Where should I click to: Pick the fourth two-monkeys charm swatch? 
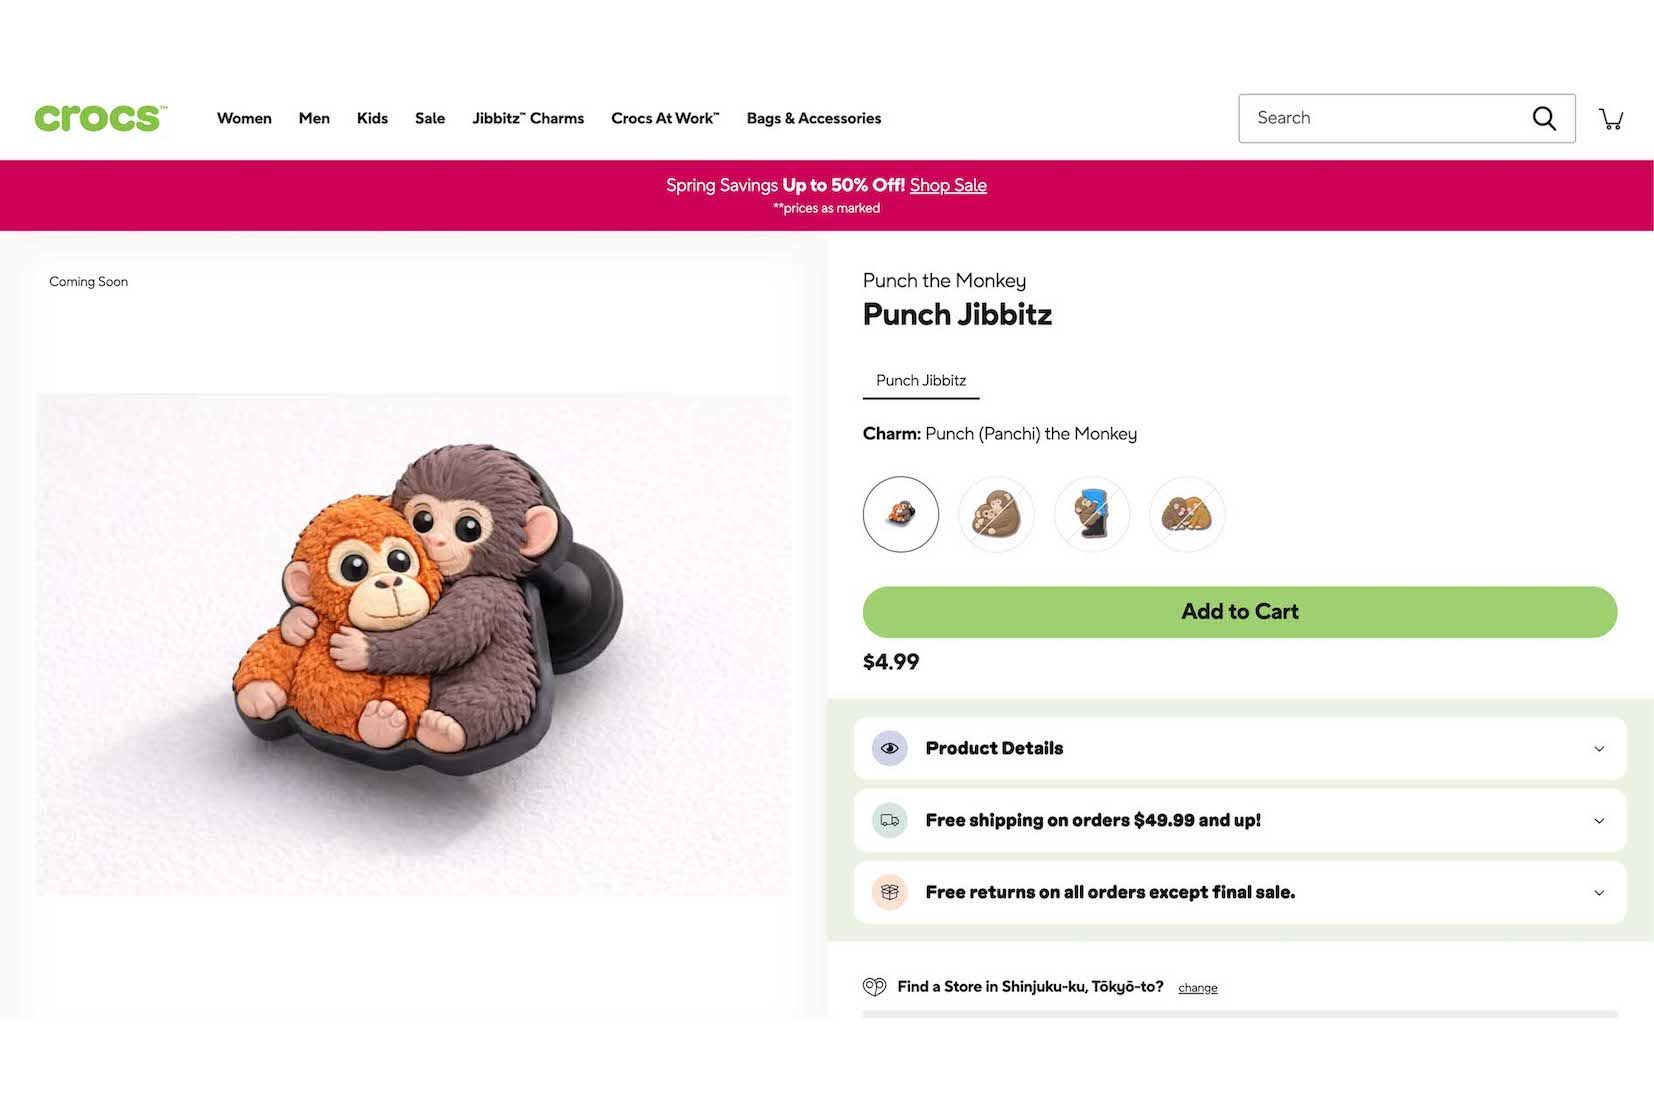1187,514
